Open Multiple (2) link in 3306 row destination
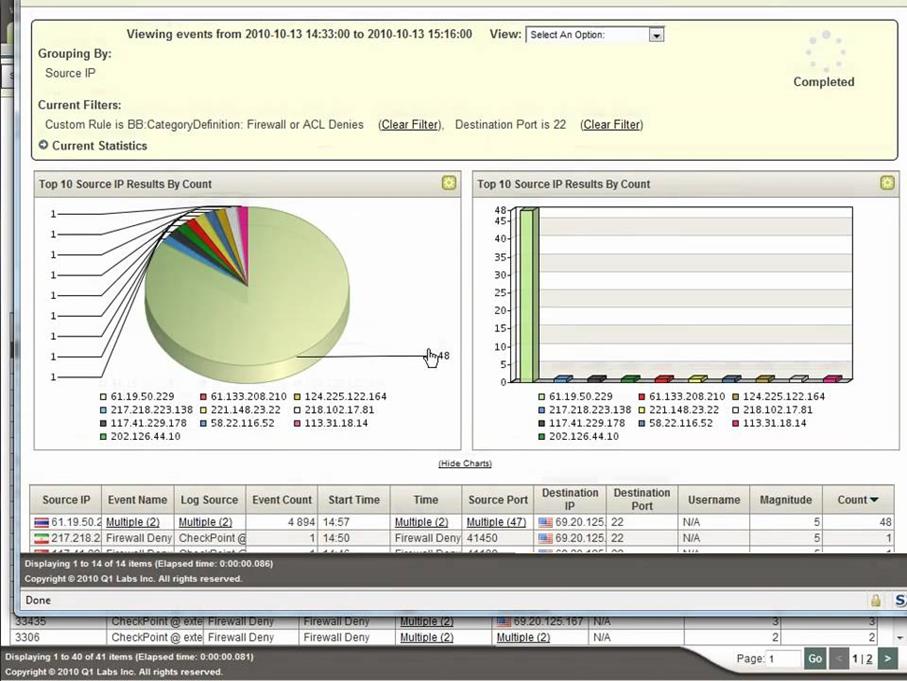907x681 pixels. pyautogui.click(x=523, y=637)
